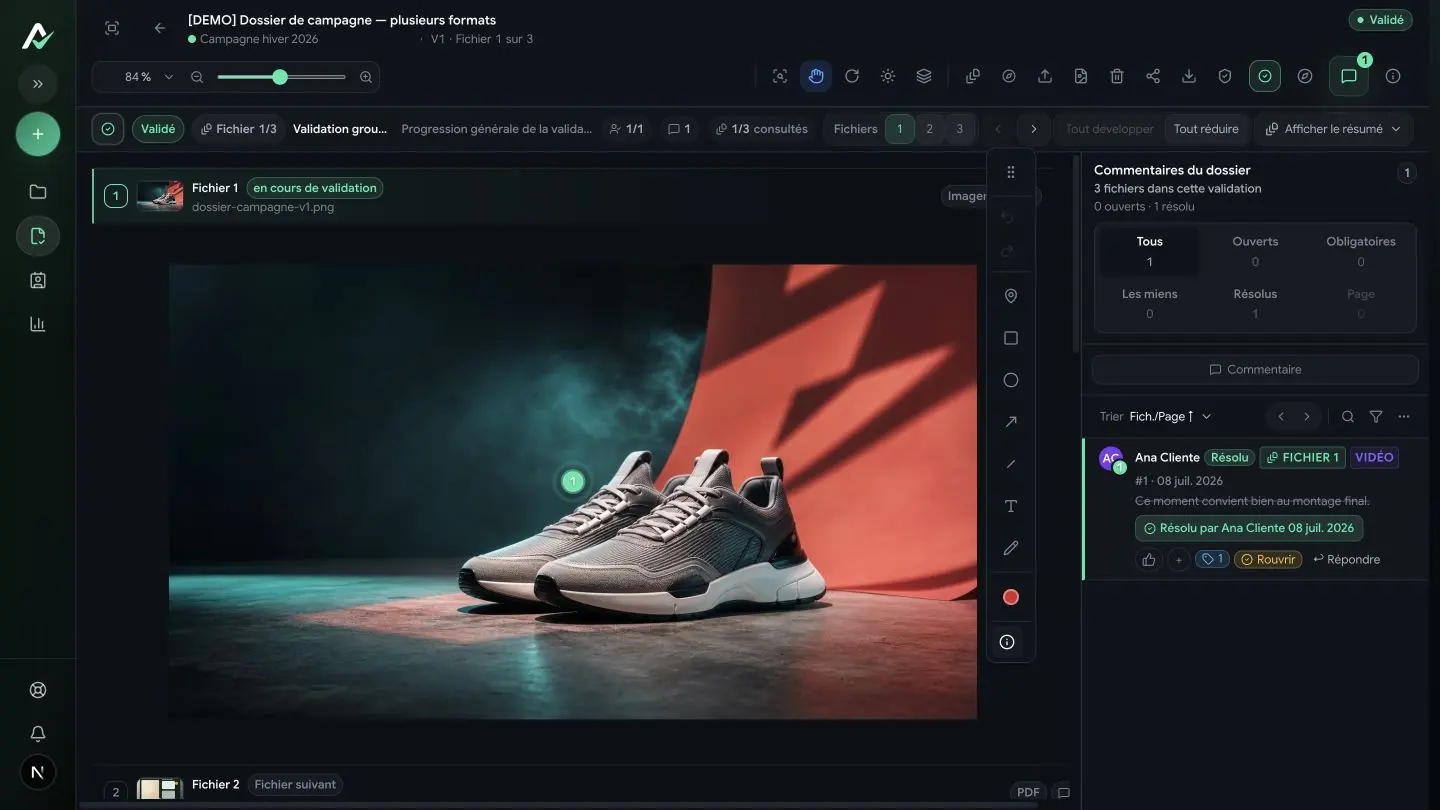Click the Tout réduire button

1205,129
